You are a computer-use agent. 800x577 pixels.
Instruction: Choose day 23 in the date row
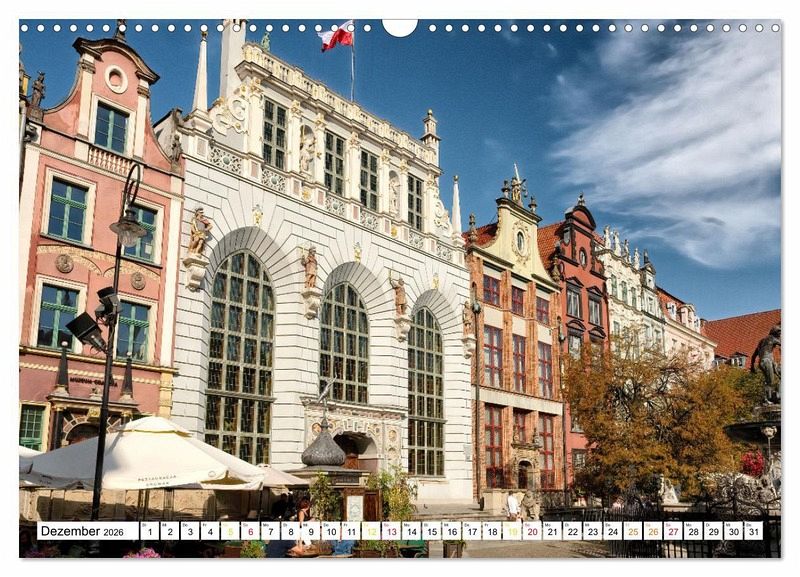593,531
